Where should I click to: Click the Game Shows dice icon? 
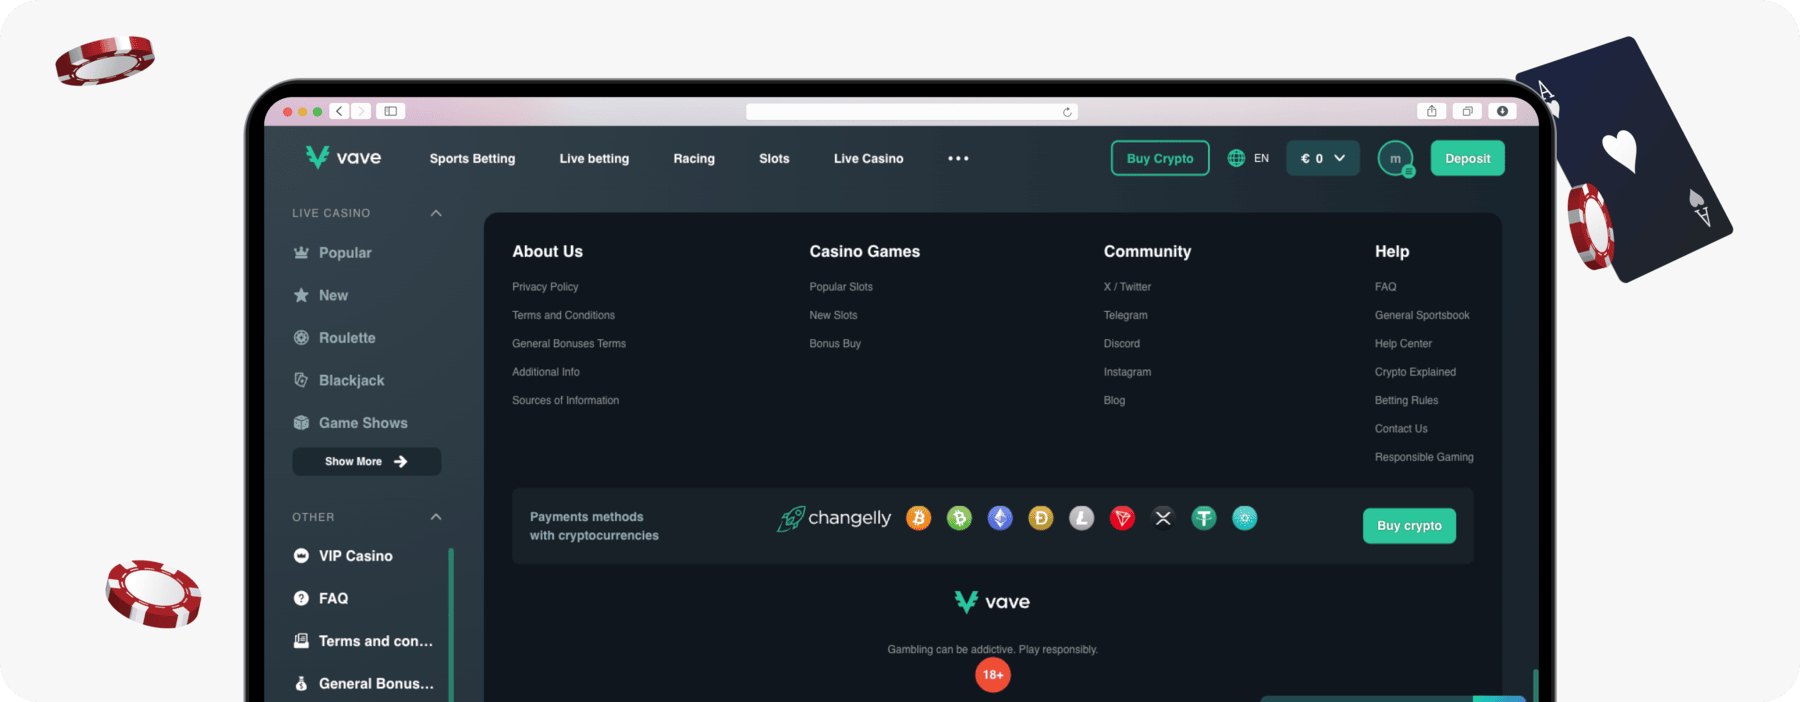[301, 423]
